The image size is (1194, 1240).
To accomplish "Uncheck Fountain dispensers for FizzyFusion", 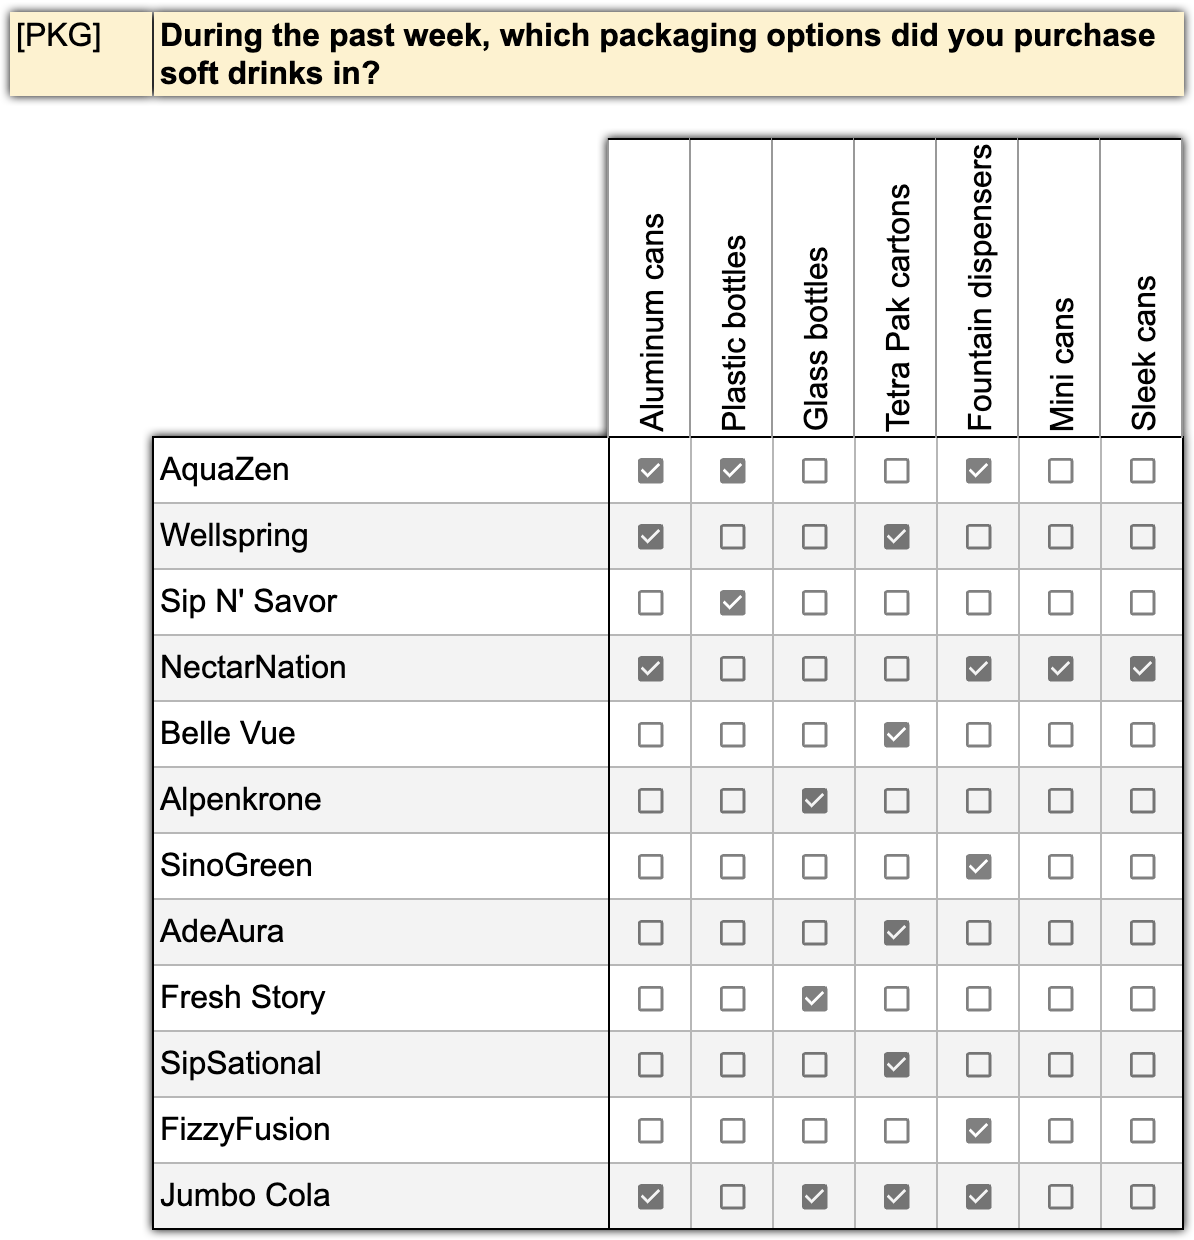I will click(978, 1130).
